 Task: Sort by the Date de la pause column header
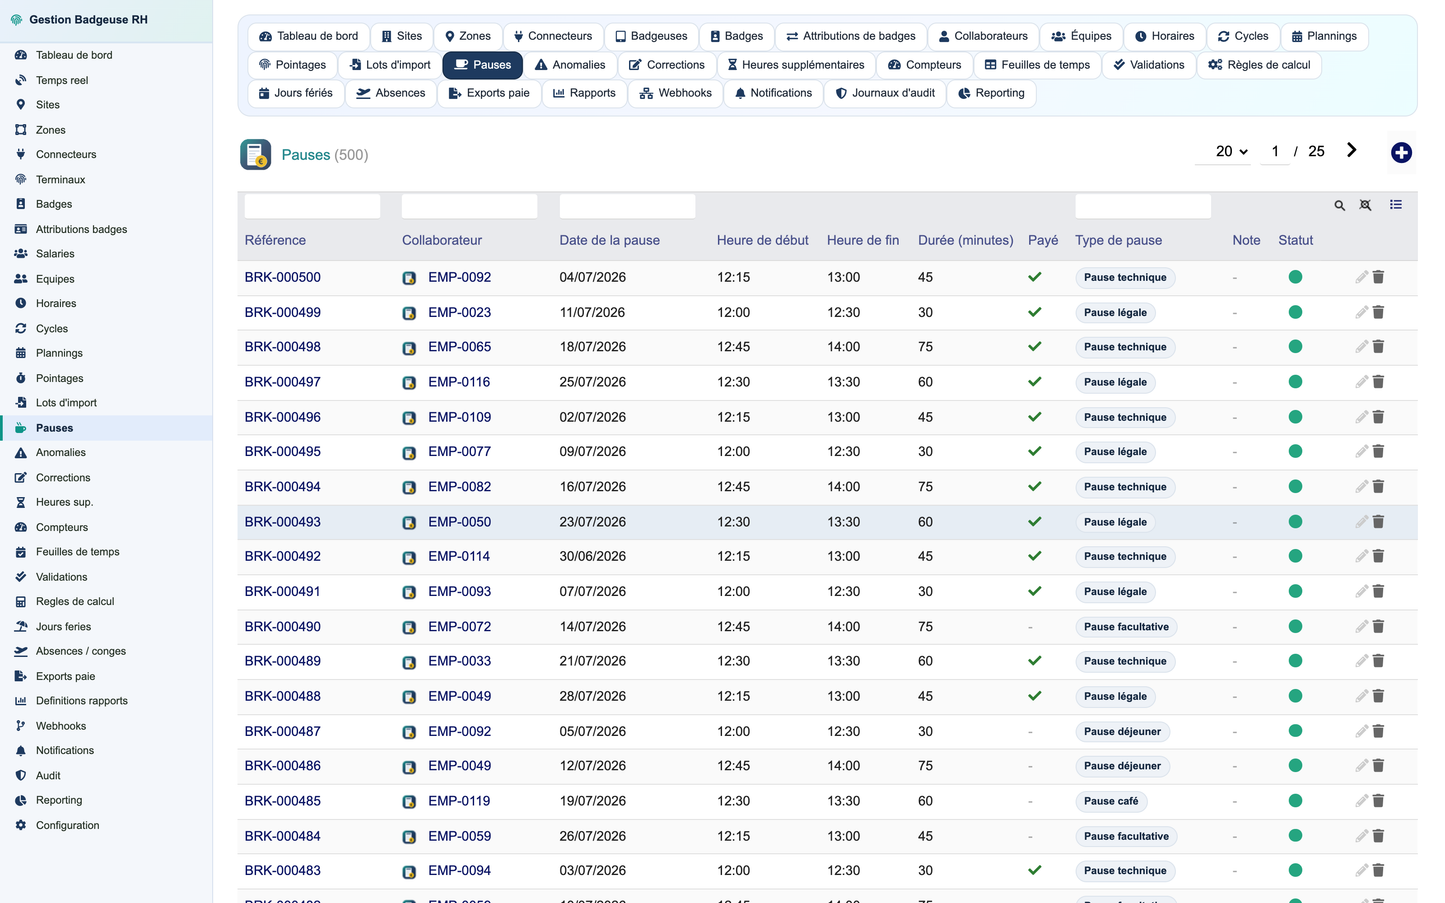click(609, 240)
